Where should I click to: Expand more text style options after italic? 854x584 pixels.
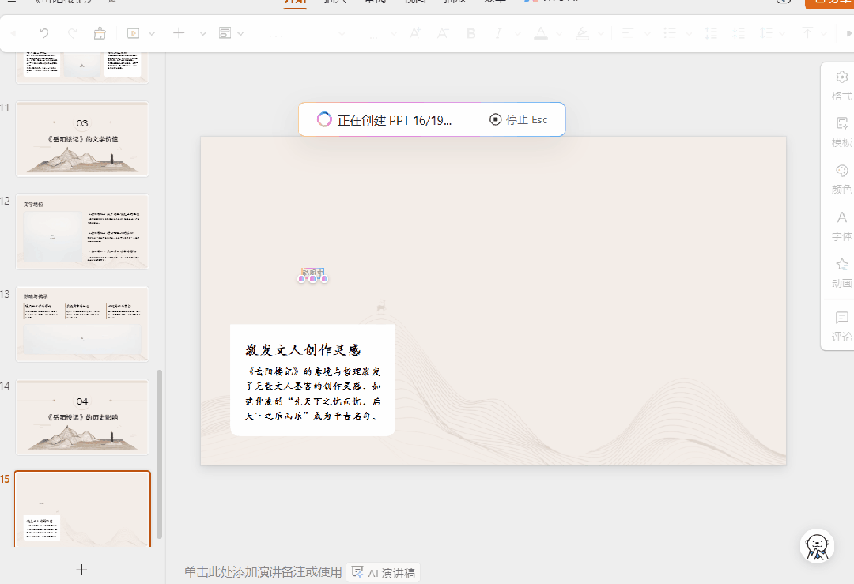(518, 34)
